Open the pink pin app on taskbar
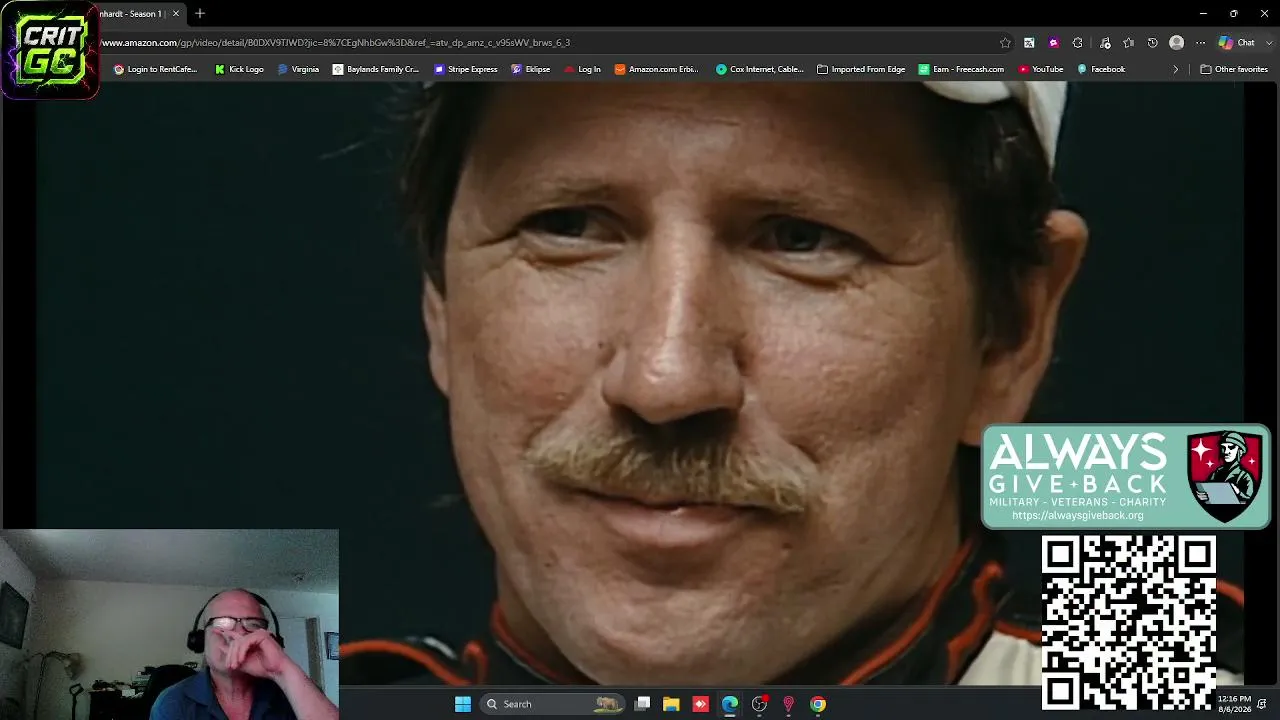 coord(788,704)
